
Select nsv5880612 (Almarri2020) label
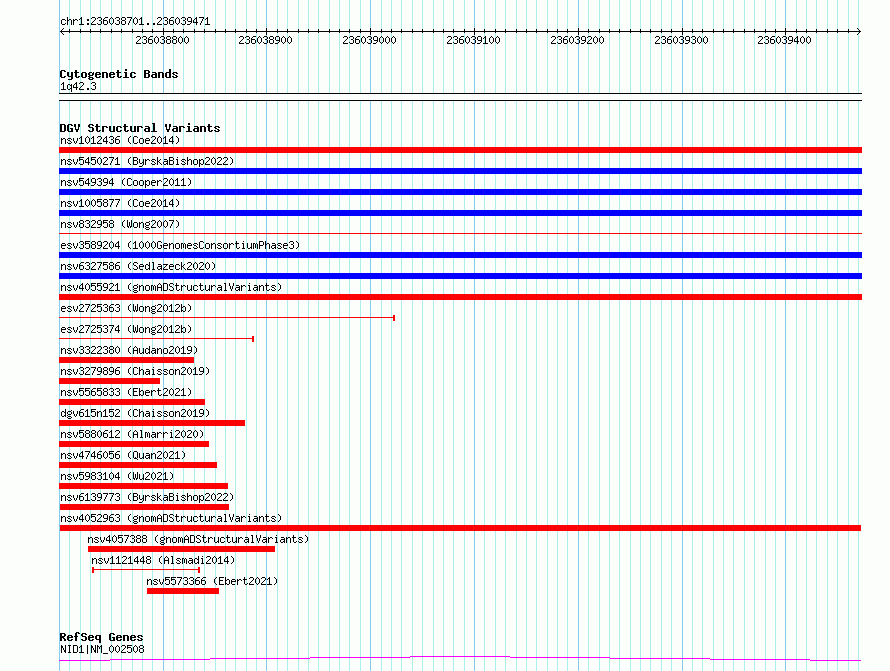click(132, 434)
